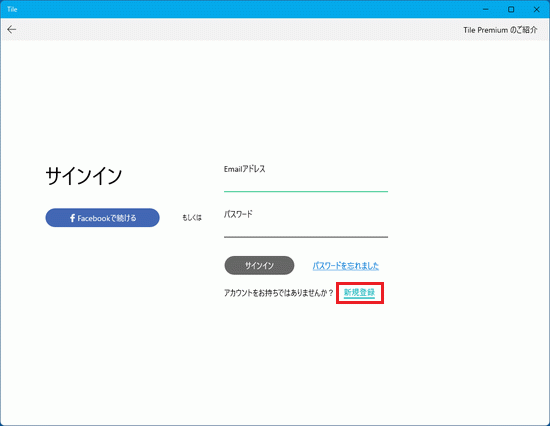
Task: Minimize the Tile window
Action: point(486,9)
